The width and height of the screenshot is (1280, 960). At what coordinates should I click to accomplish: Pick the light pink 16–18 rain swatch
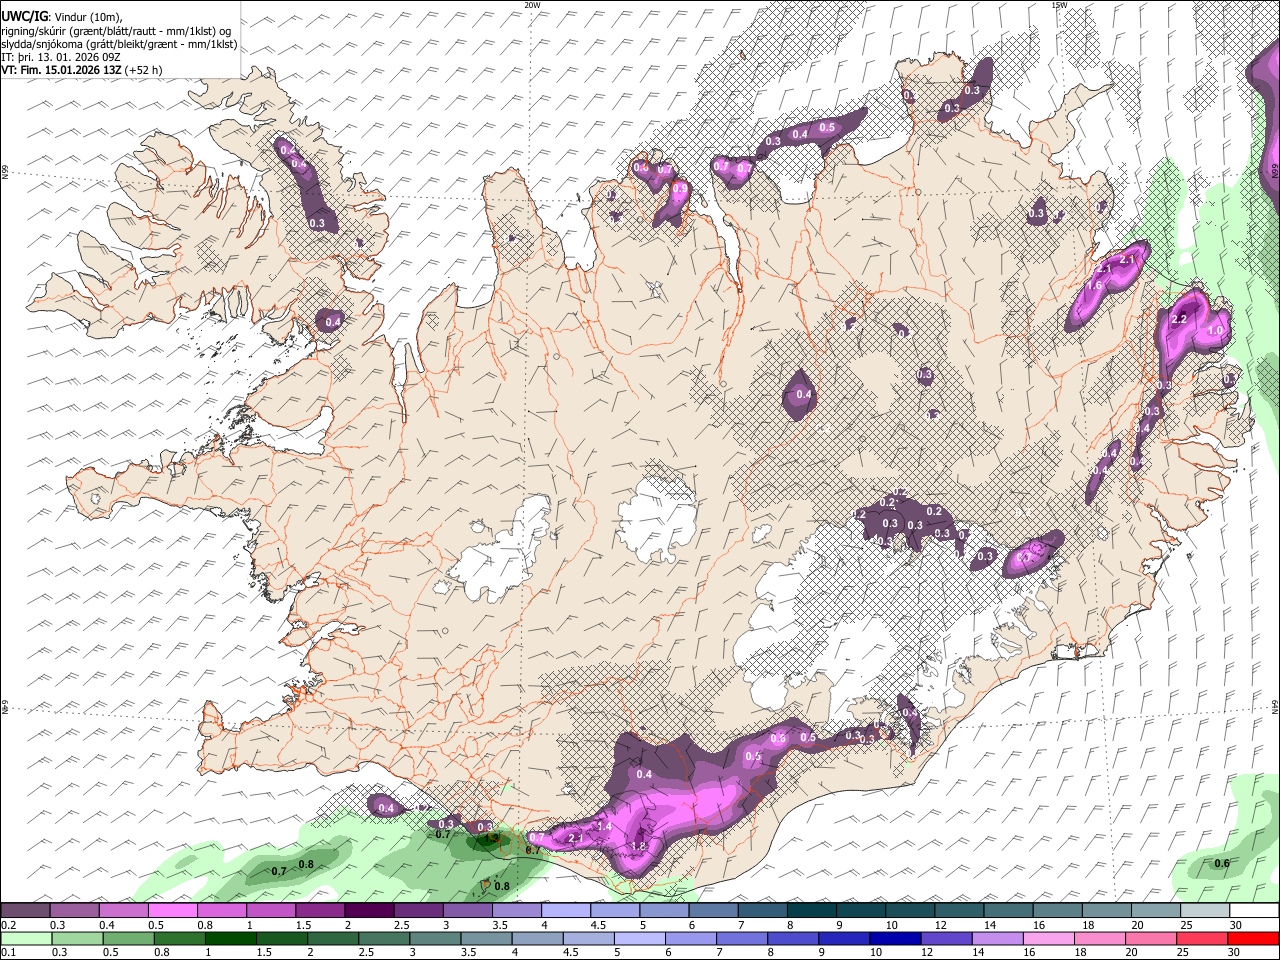pyautogui.click(x=1050, y=938)
